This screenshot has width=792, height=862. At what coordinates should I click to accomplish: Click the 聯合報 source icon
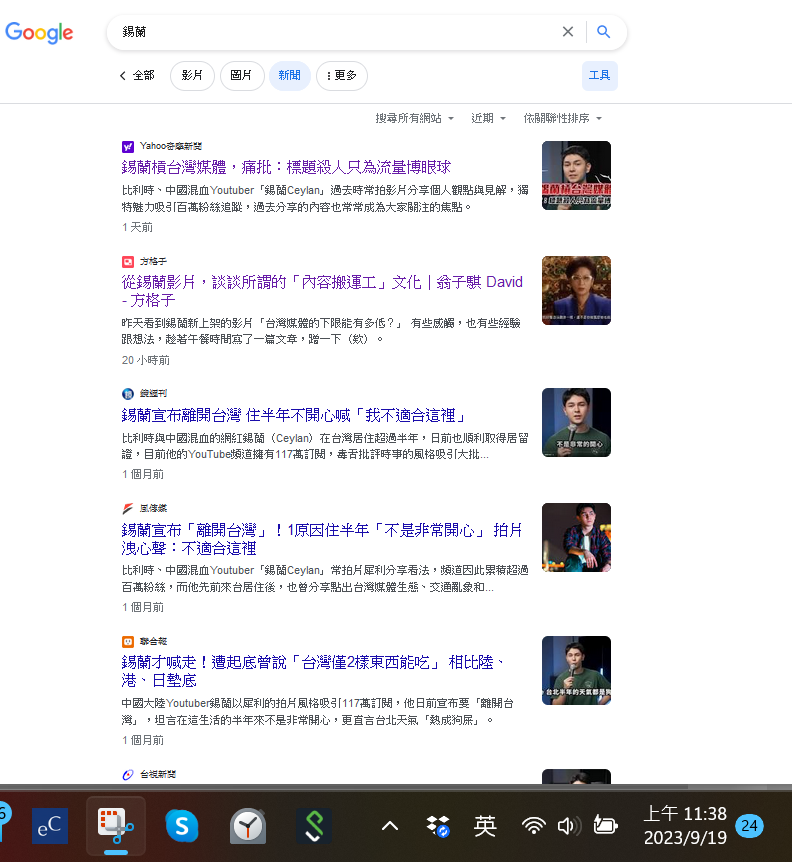click(x=128, y=642)
